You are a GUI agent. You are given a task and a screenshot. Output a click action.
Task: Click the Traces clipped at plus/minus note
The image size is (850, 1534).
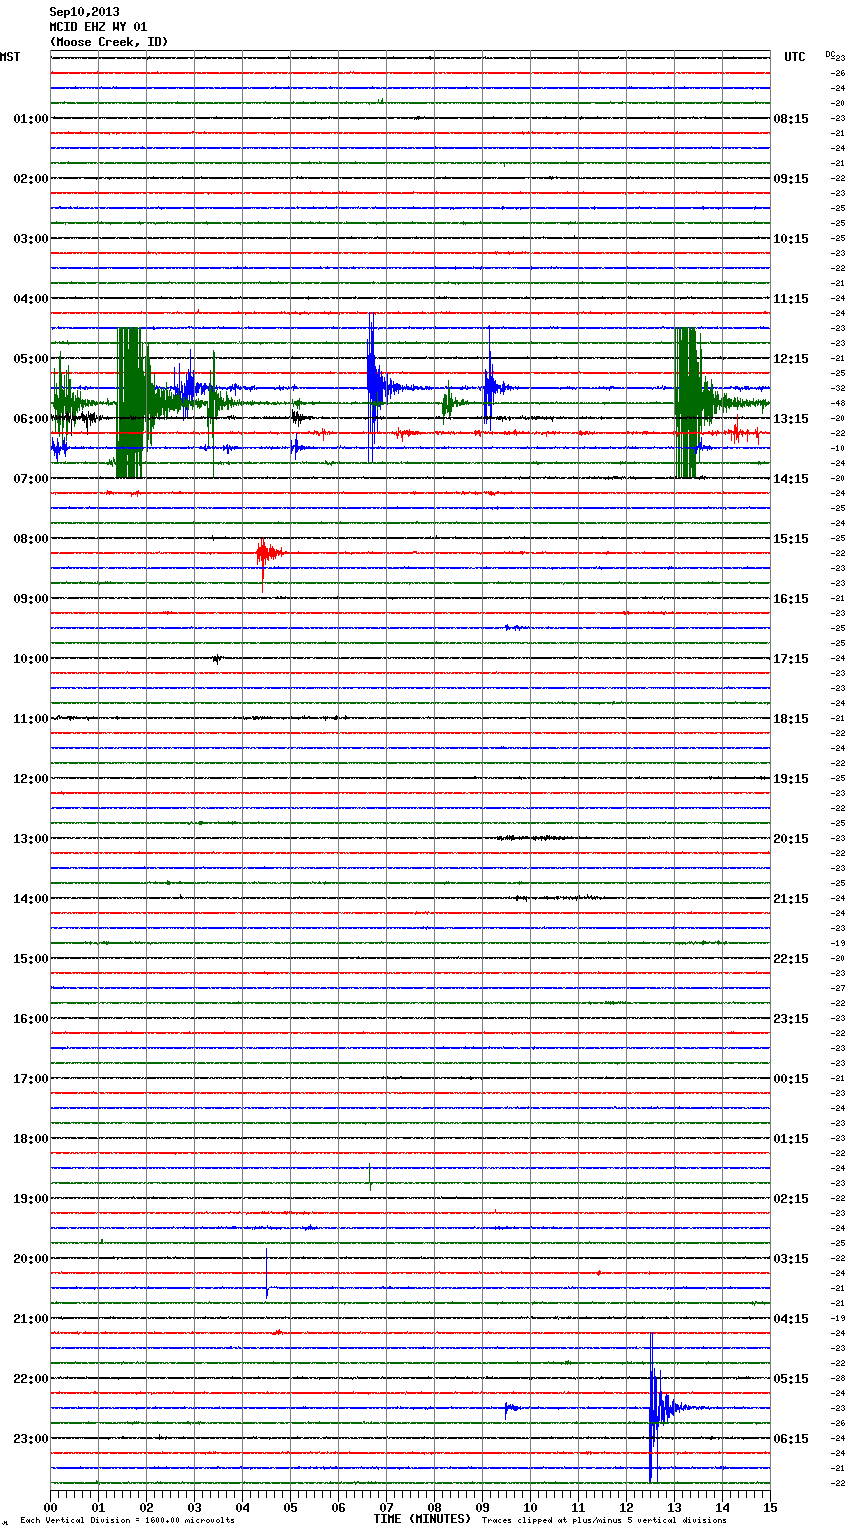pyautogui.click(x=604, y=1520)
